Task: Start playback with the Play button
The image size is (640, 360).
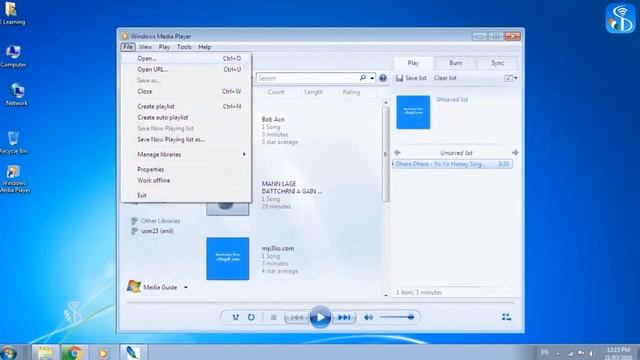Action: point(320,317)
